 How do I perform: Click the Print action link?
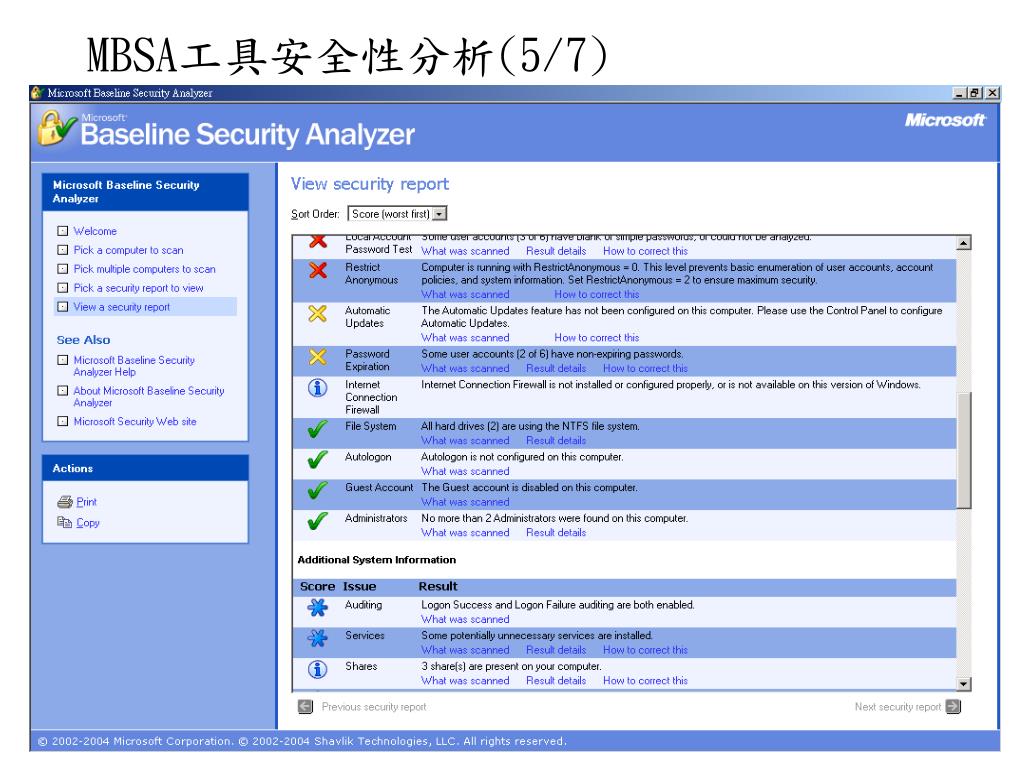(86, 502)
